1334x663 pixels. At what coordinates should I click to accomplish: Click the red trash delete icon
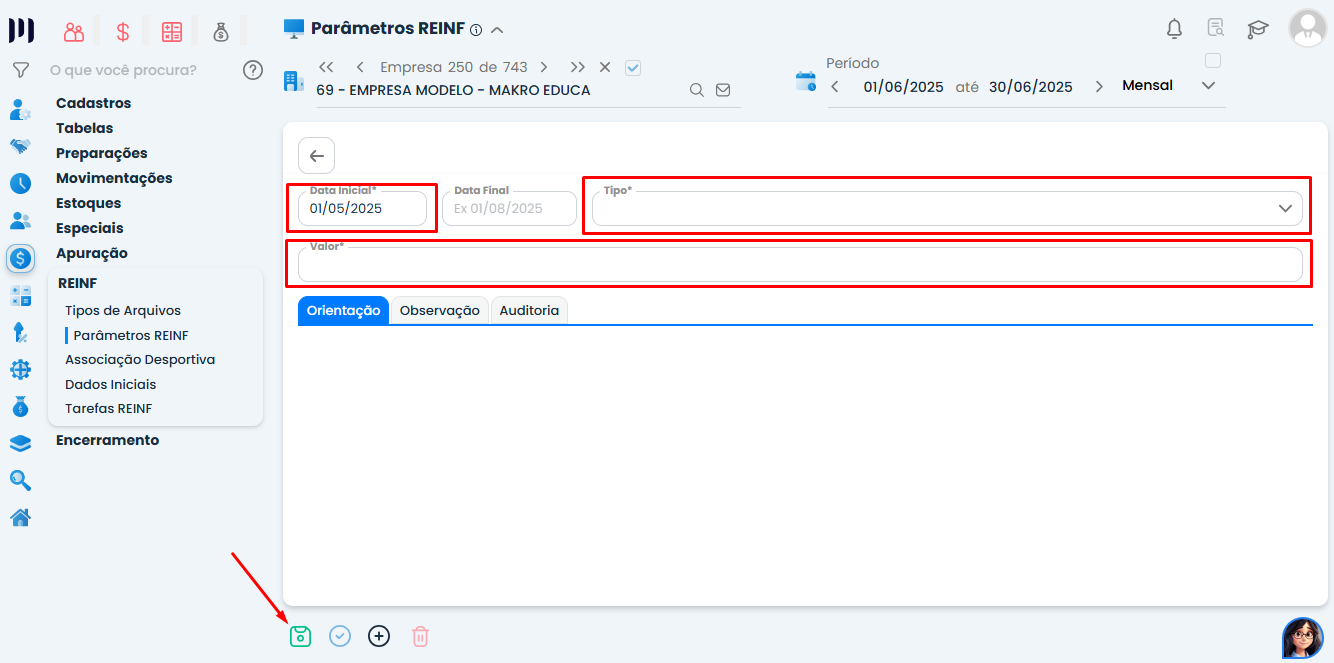tap(420, 636)
